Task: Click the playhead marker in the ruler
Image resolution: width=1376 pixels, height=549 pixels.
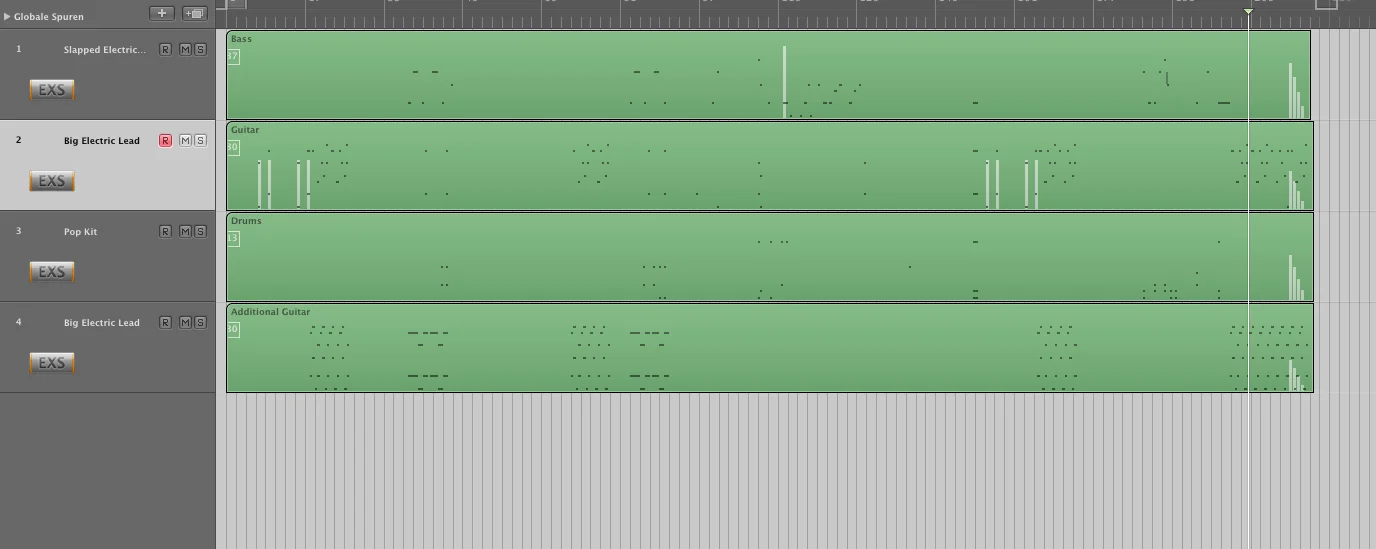Action: click(1248, 11)
